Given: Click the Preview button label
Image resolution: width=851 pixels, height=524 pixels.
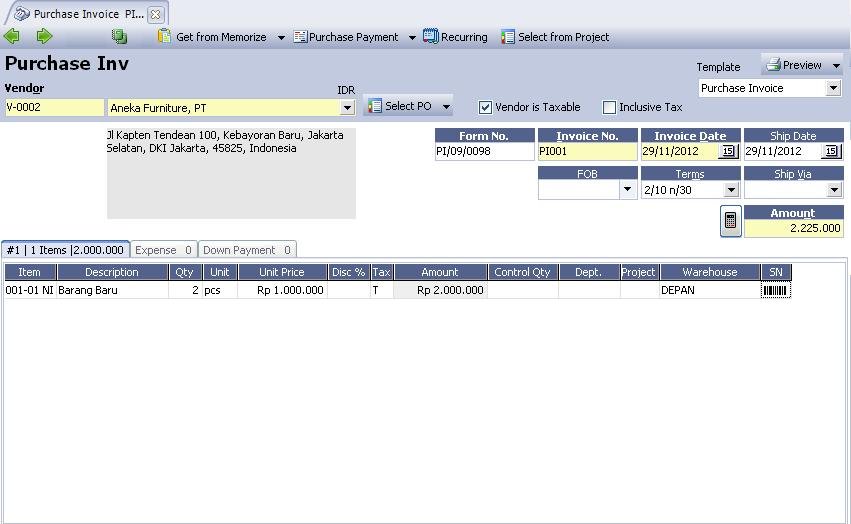Looking at the screenshot, I should (x=802, y=65).
